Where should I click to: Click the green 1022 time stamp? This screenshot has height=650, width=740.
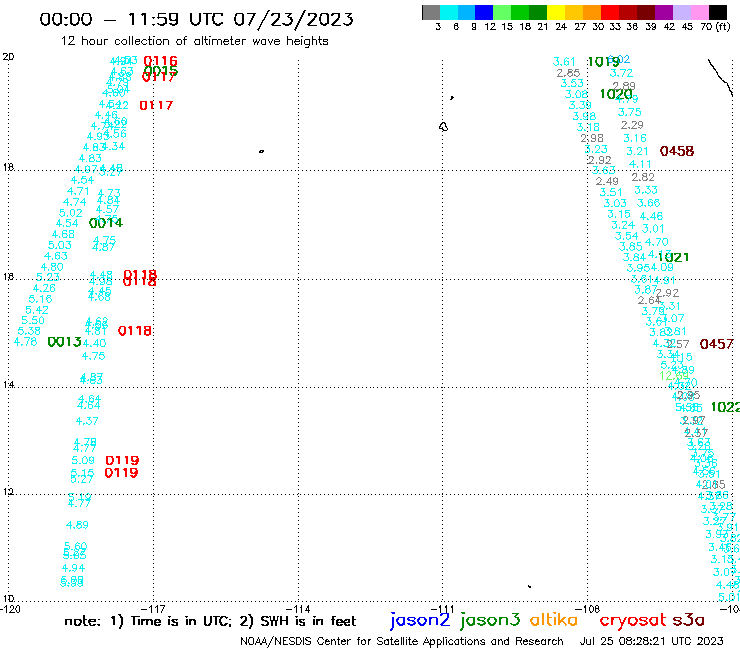725,407
